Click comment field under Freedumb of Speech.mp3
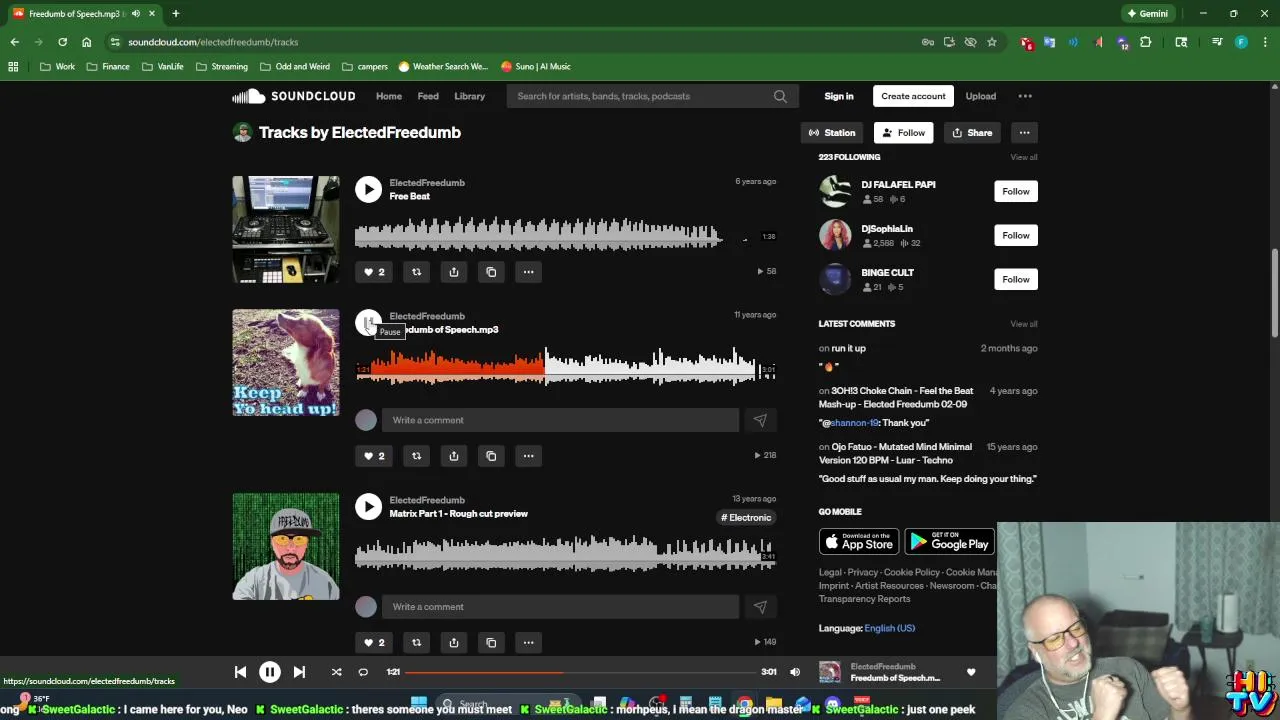This screenshot has width=1280, height=720. click(x=562, y=420)
